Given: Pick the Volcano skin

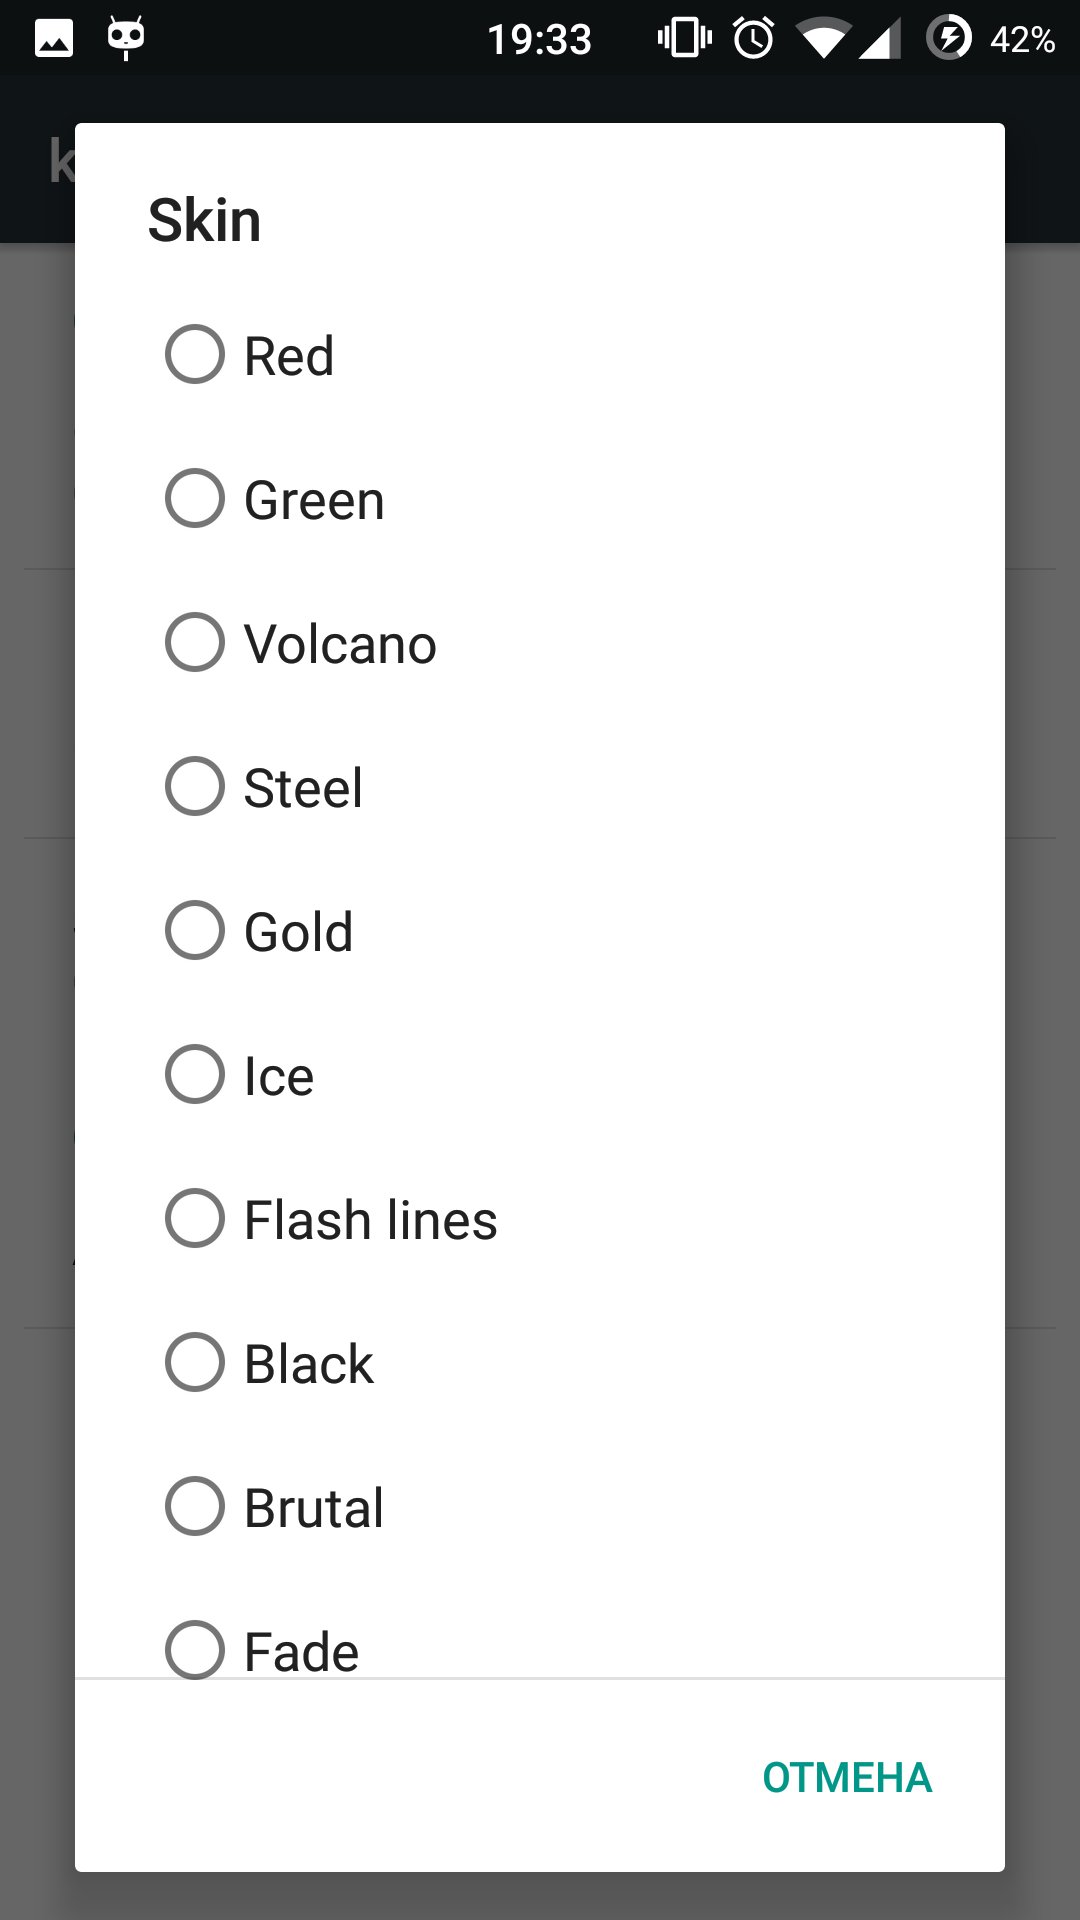Looking at the screenshot, I should tap(195, 642).
